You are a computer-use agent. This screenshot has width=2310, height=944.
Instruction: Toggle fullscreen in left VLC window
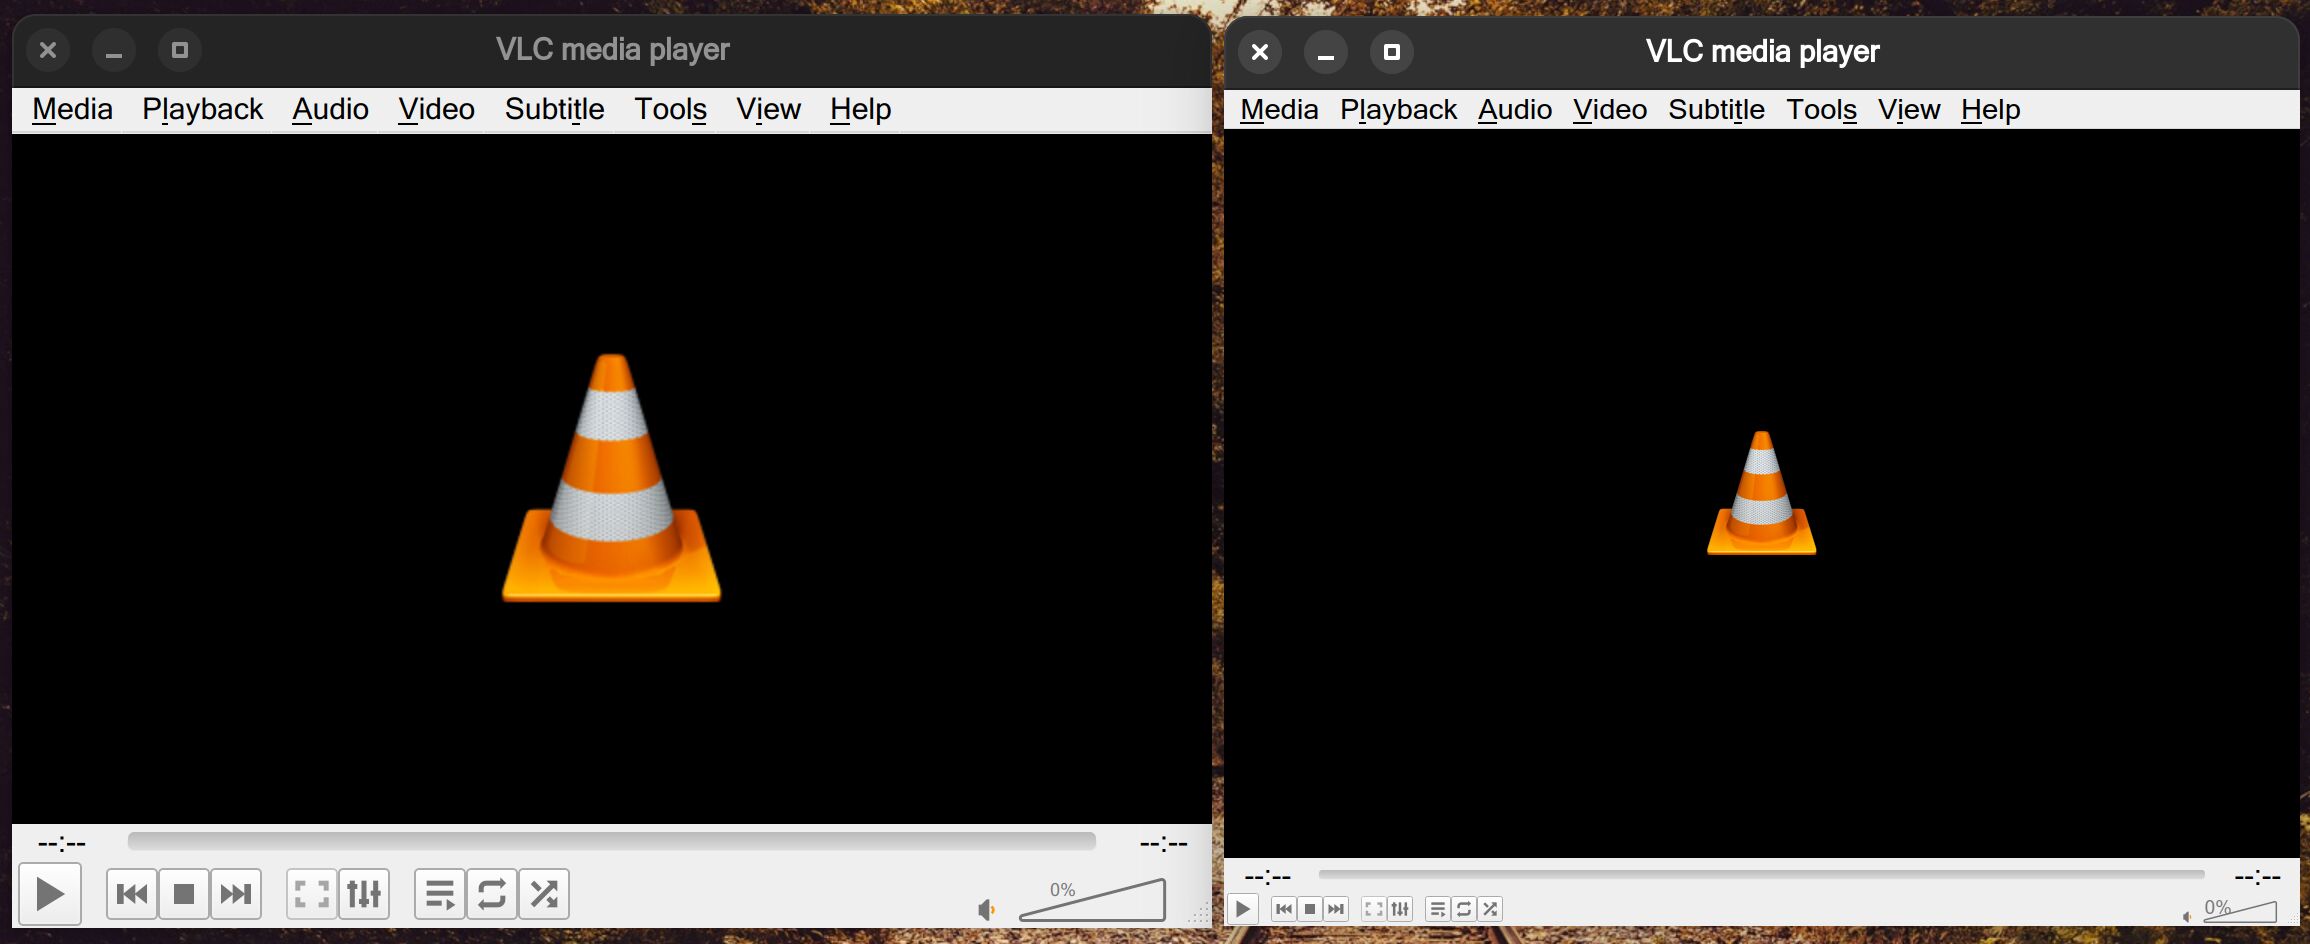[312, 894]
